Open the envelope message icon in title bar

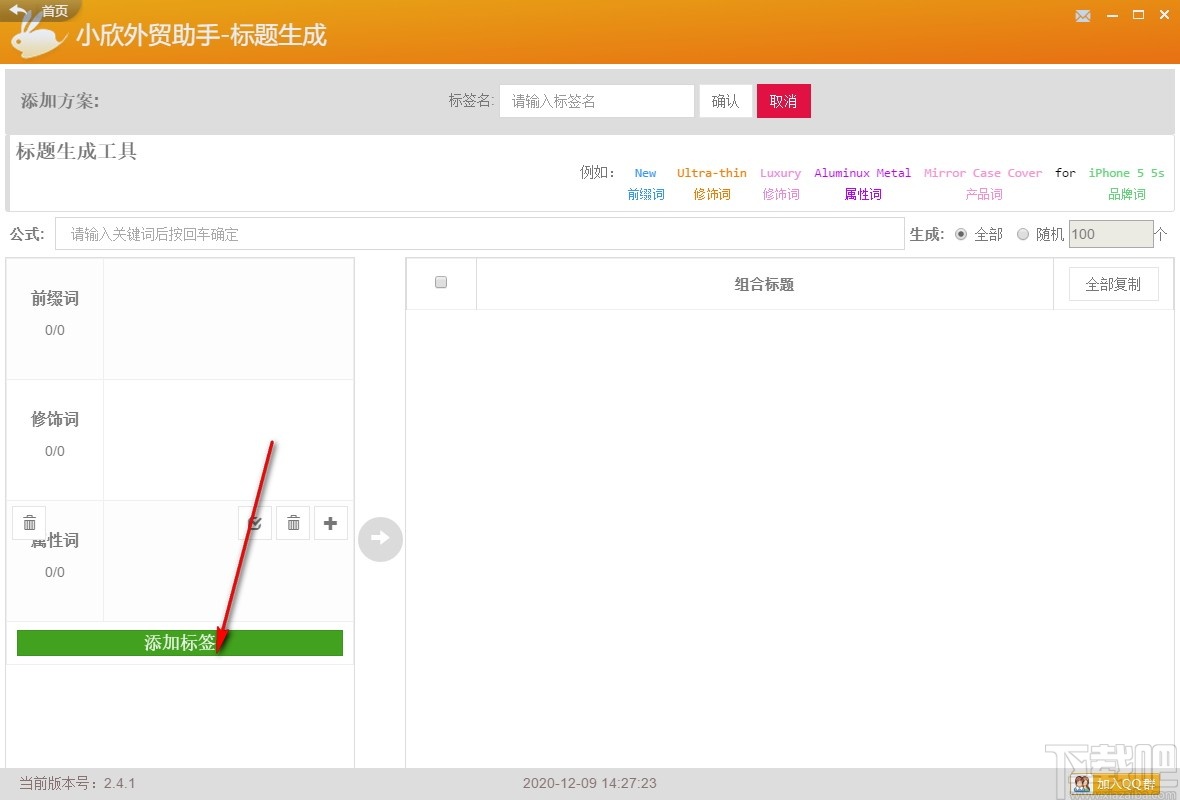(x=1083, y=16)
